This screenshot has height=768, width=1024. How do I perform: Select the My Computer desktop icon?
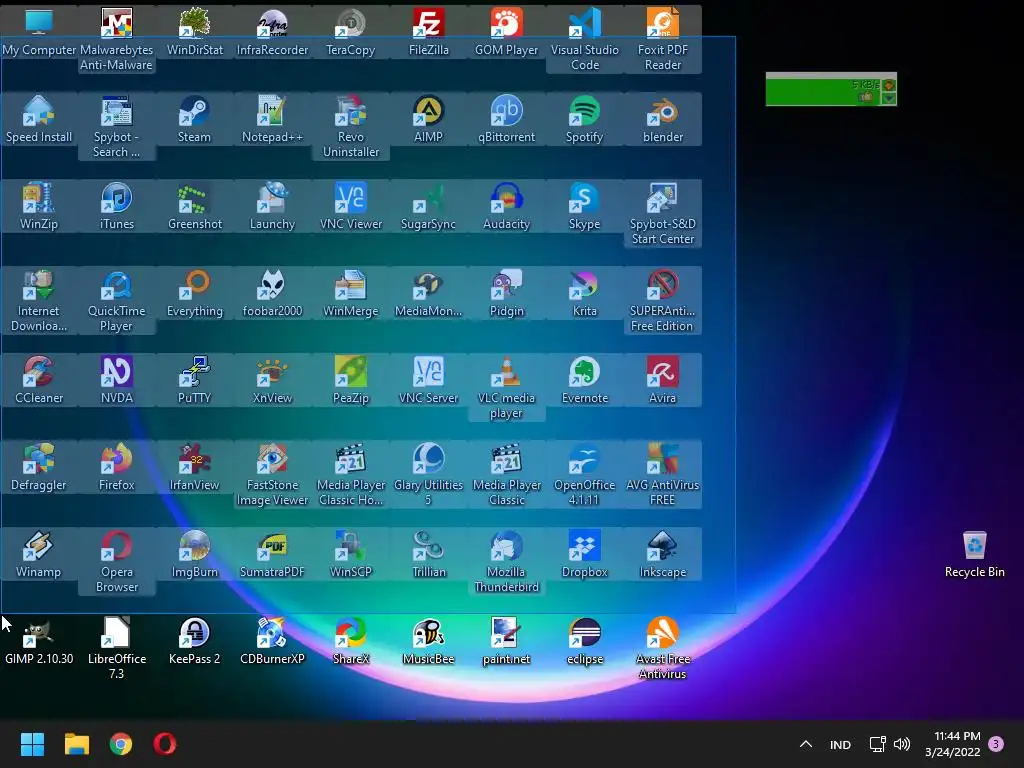[39, 31]
